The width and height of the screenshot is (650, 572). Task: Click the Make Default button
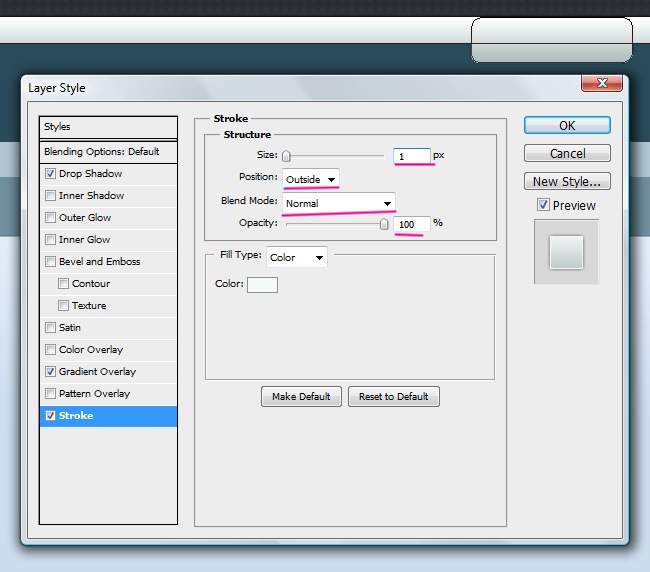pyautogui.click(x=301, y=397)
